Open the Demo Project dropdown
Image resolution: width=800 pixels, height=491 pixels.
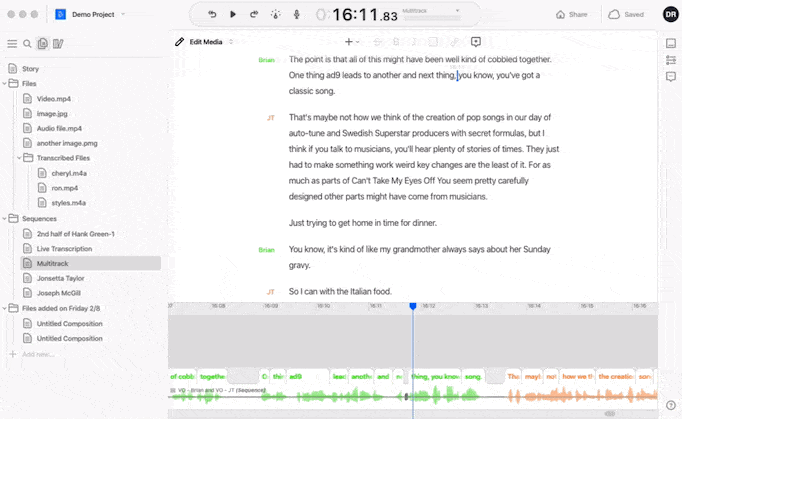pyautogui.click(x=98, y=14)
